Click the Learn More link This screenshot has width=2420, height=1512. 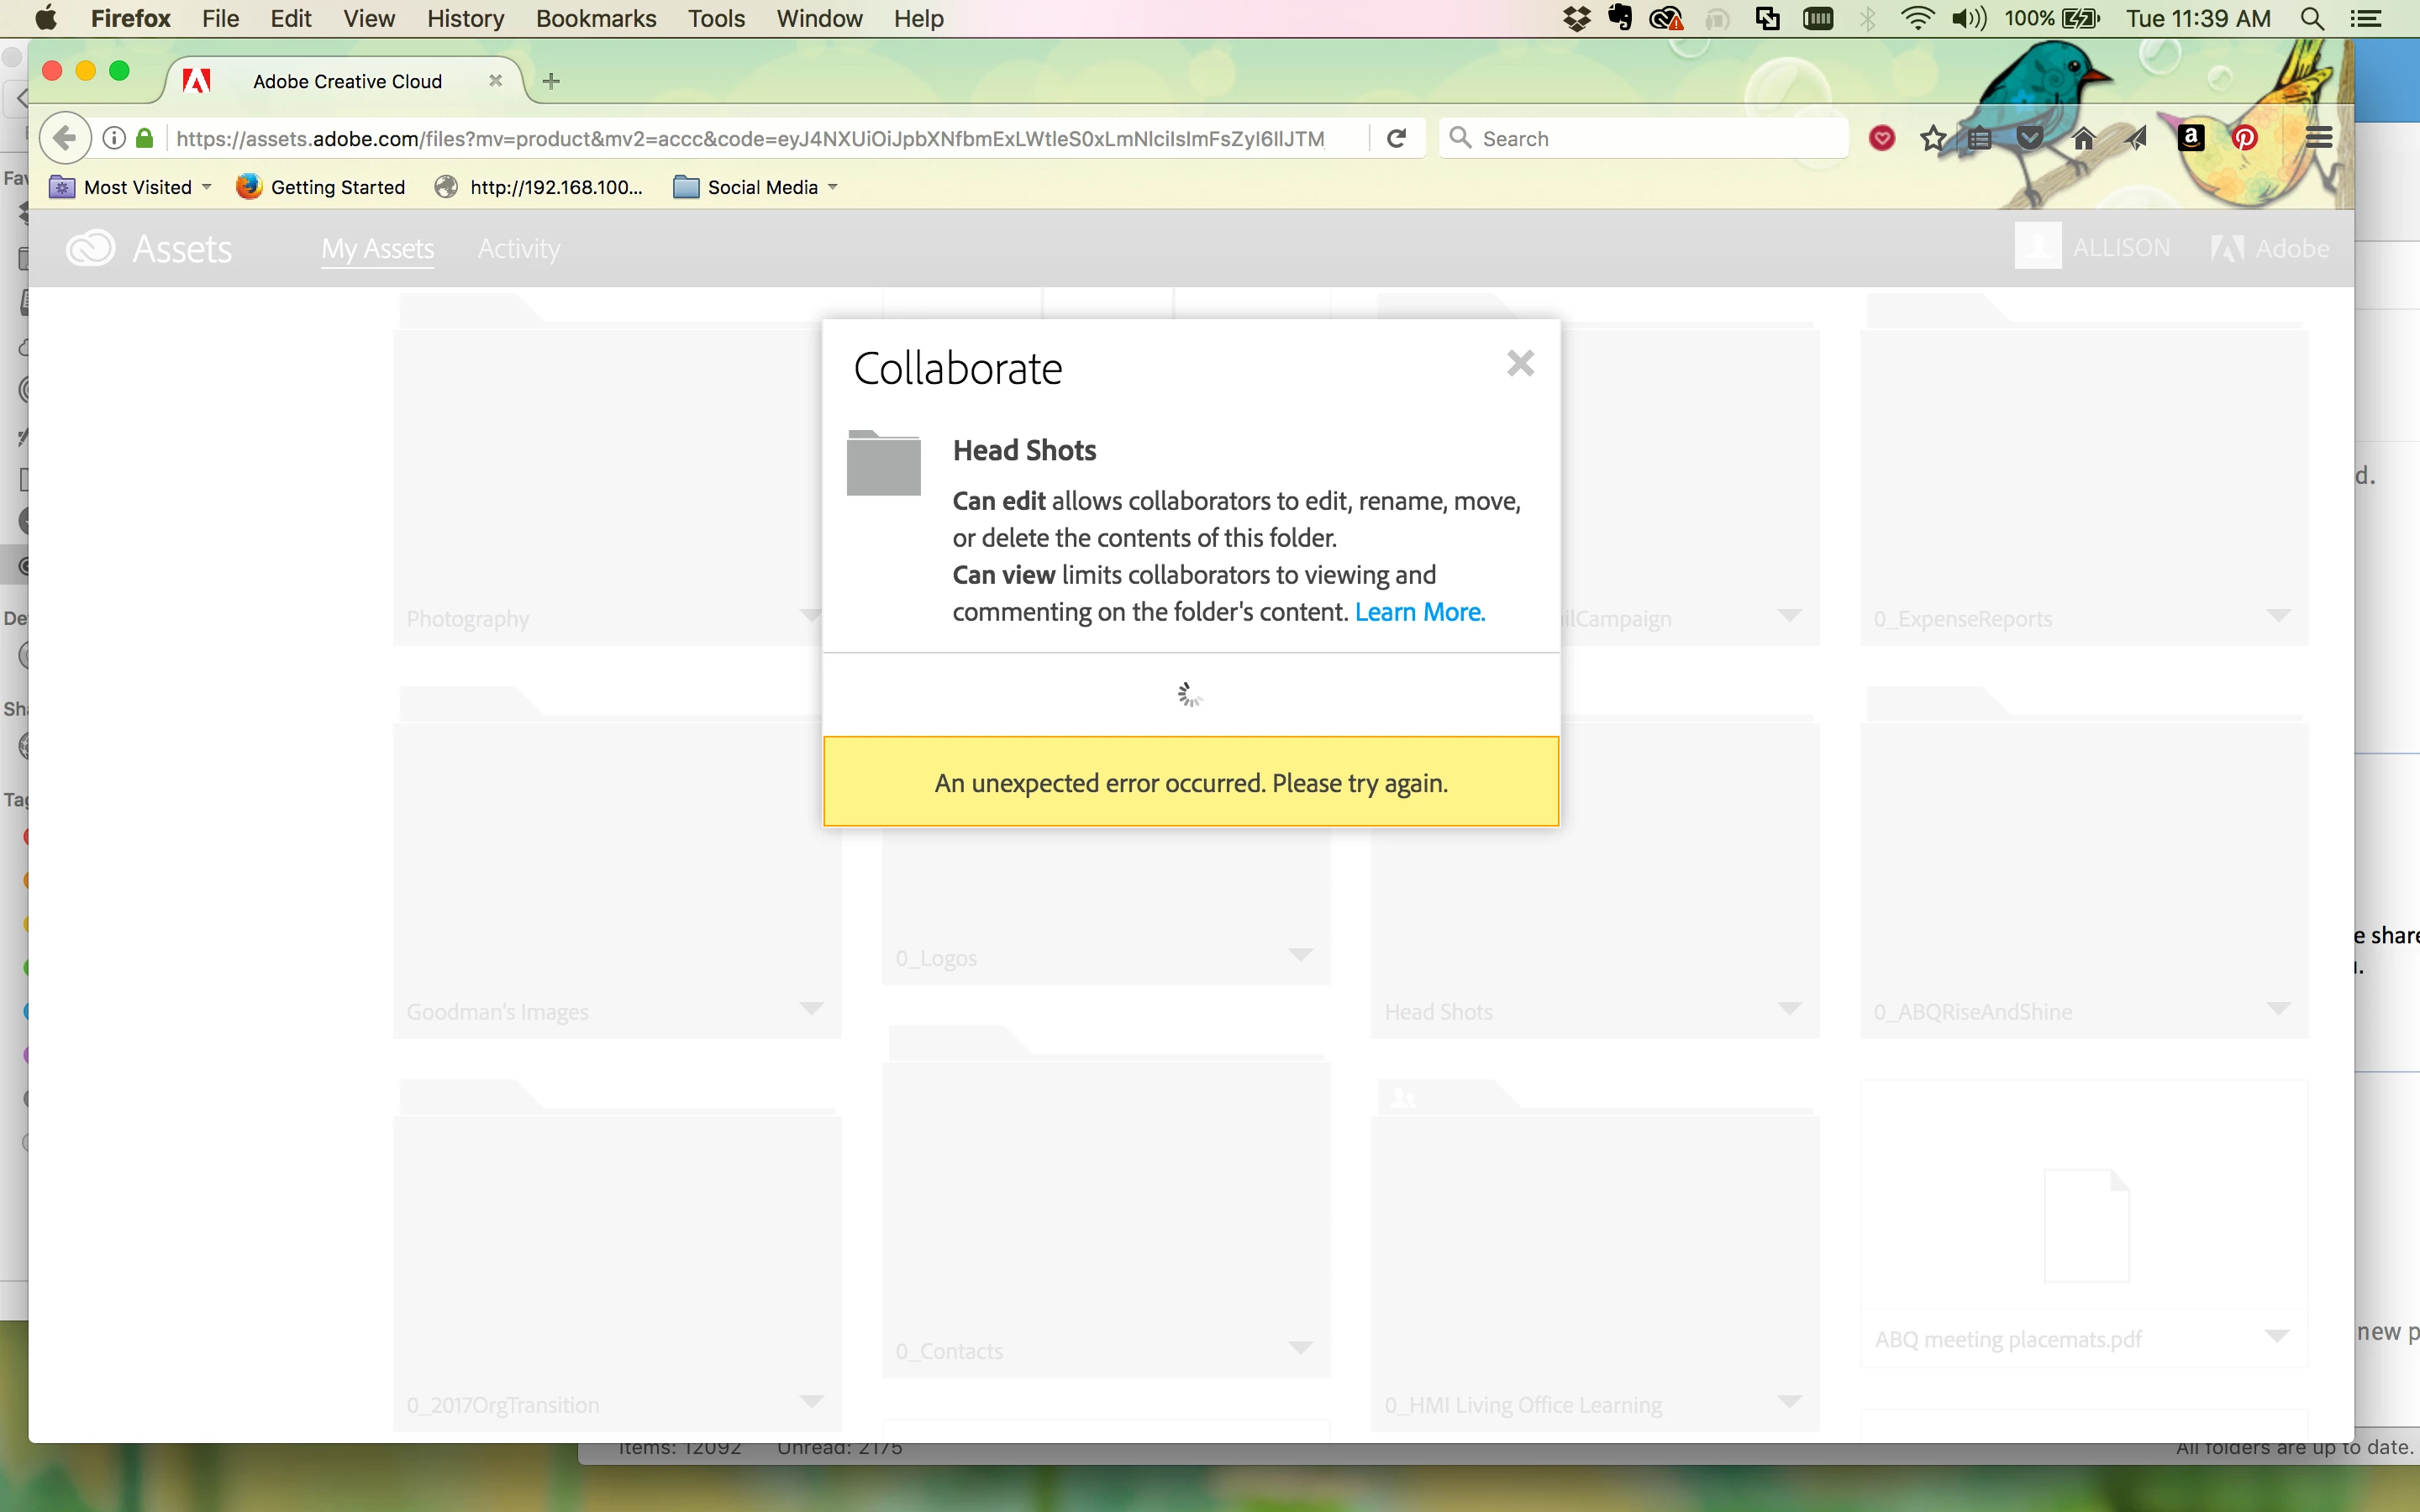click(1419, 612)
